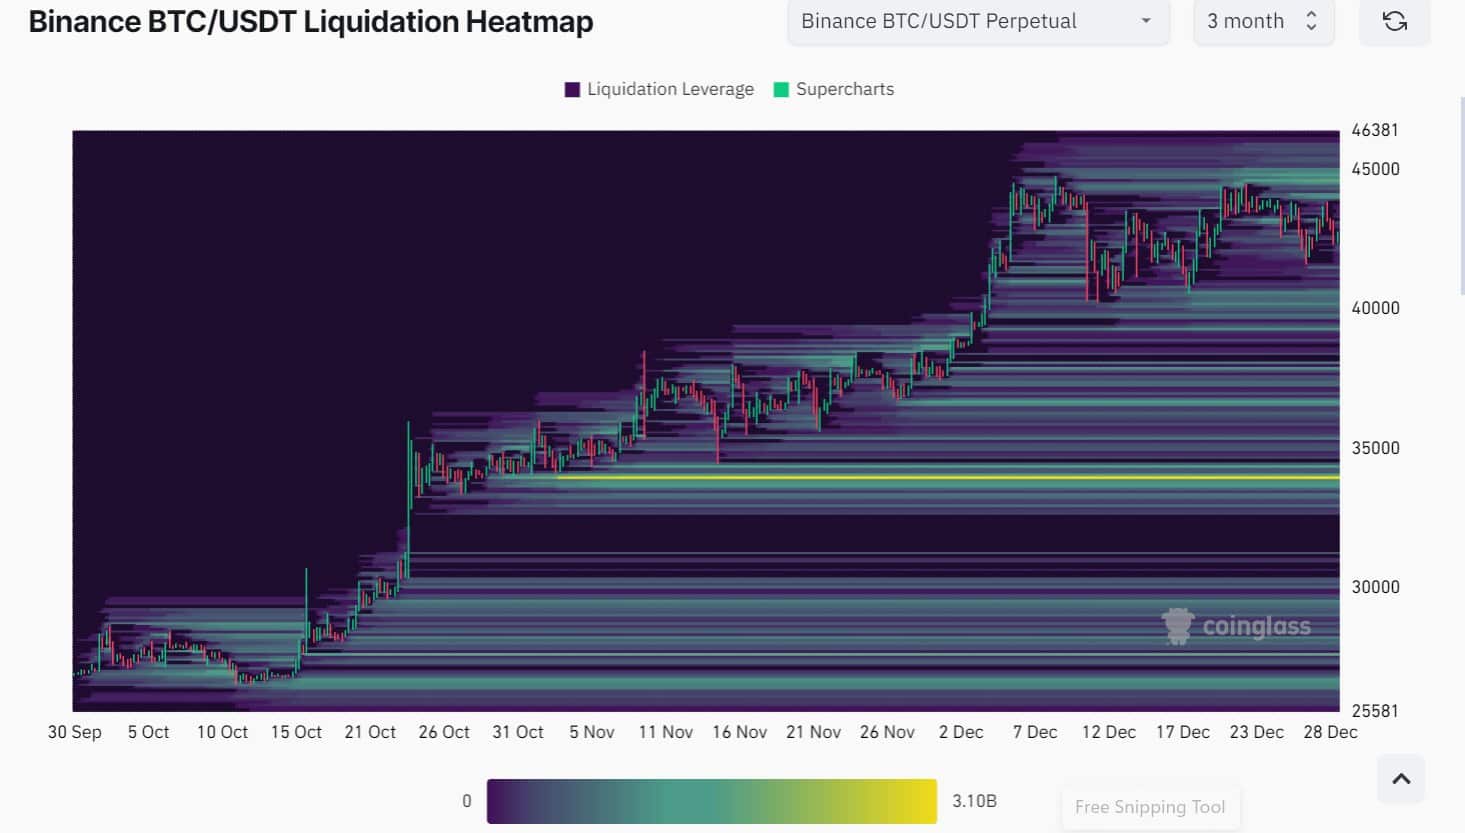This screenshot has height=833, width=1465.
Task: Click the 40000 price axis label
Action: 1375,308
